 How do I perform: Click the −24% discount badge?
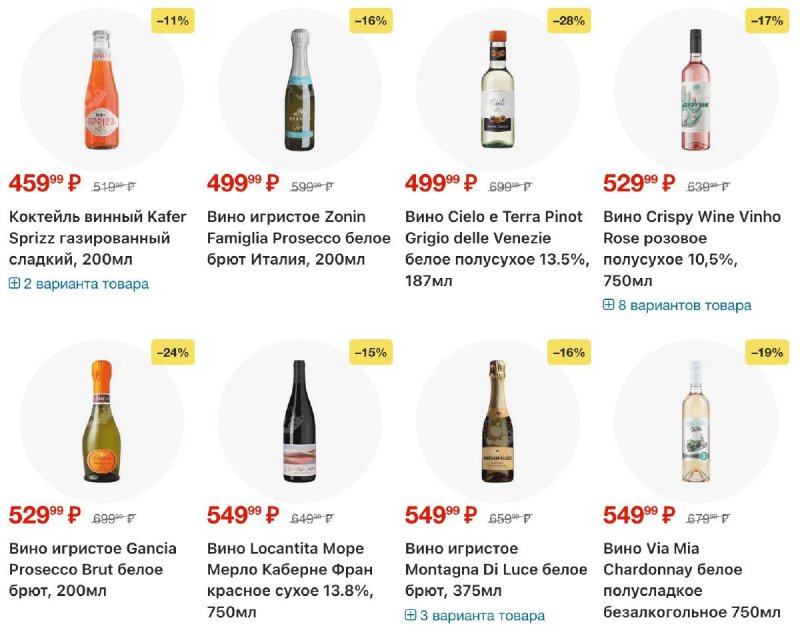click(172, 352)
